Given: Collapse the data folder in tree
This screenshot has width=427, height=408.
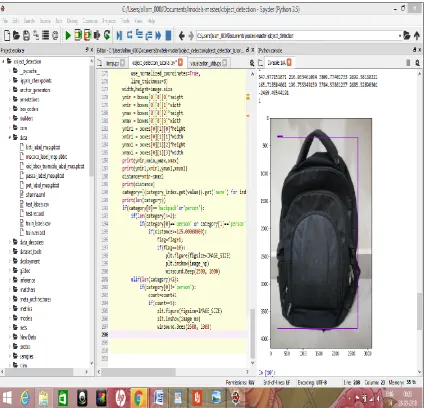Looking at the screenshot, I should click(10, 137).
